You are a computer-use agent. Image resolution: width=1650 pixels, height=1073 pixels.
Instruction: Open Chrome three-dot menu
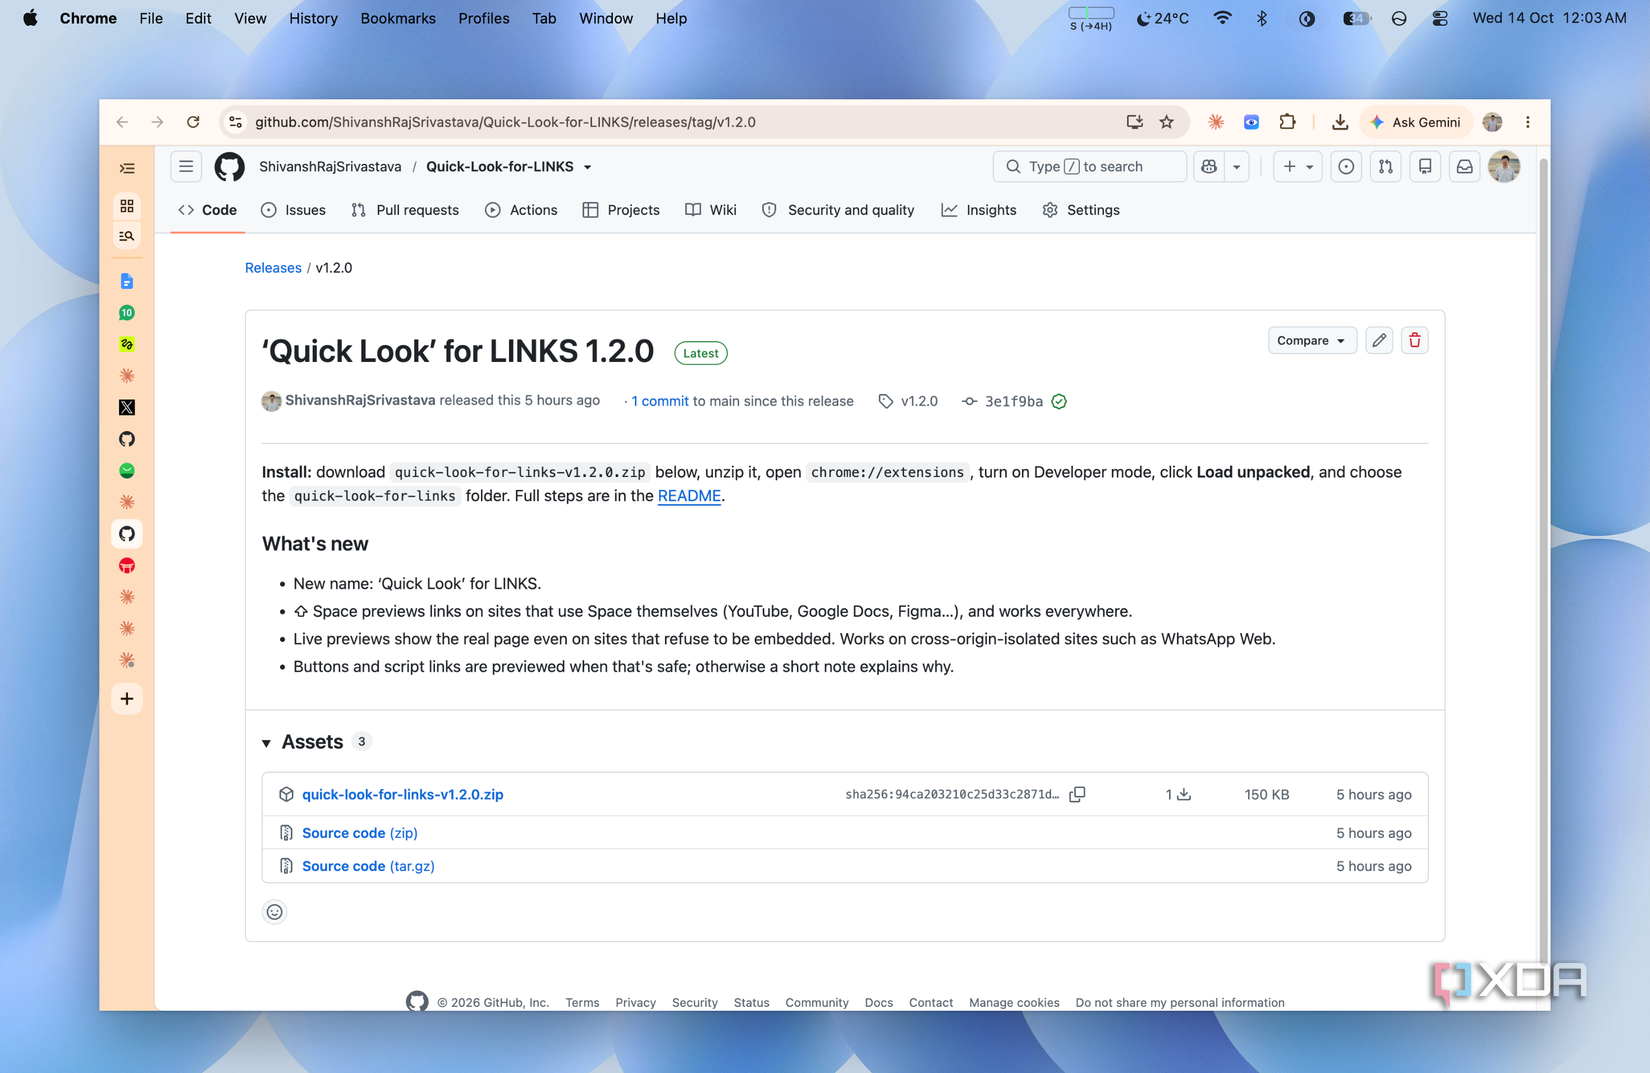coord(1527,122)
